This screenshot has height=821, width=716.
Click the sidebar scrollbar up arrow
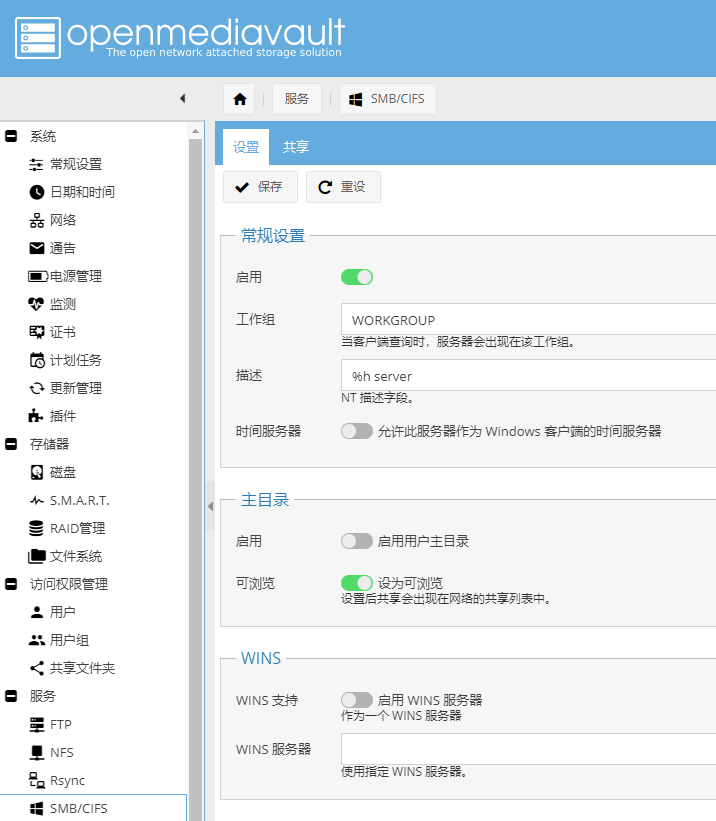point(195,131)
